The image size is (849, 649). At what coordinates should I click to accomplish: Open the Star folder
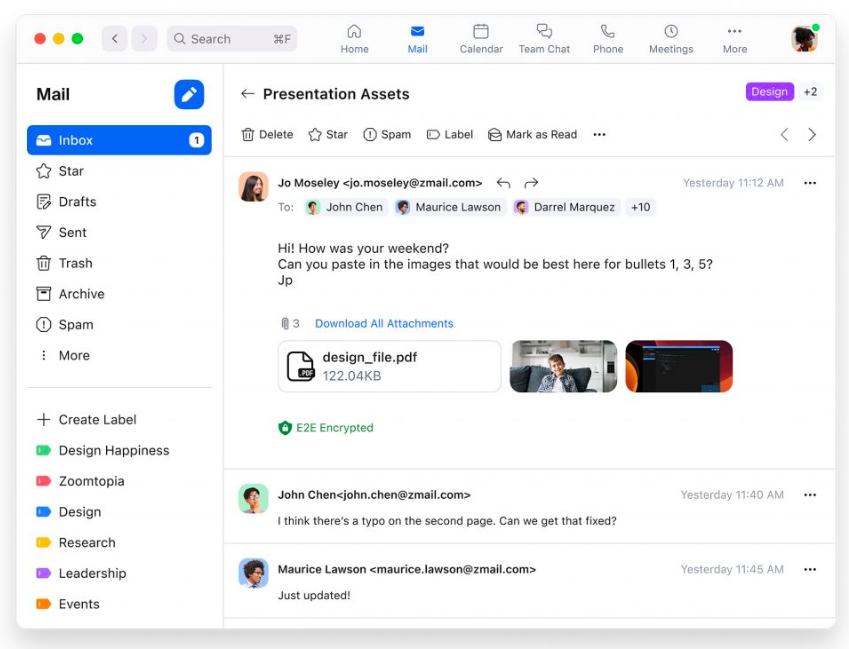pos(119,171)
